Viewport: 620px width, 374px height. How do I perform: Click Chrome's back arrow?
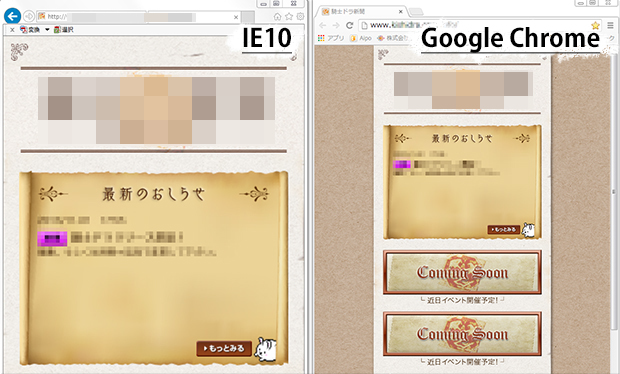(323, 25)
